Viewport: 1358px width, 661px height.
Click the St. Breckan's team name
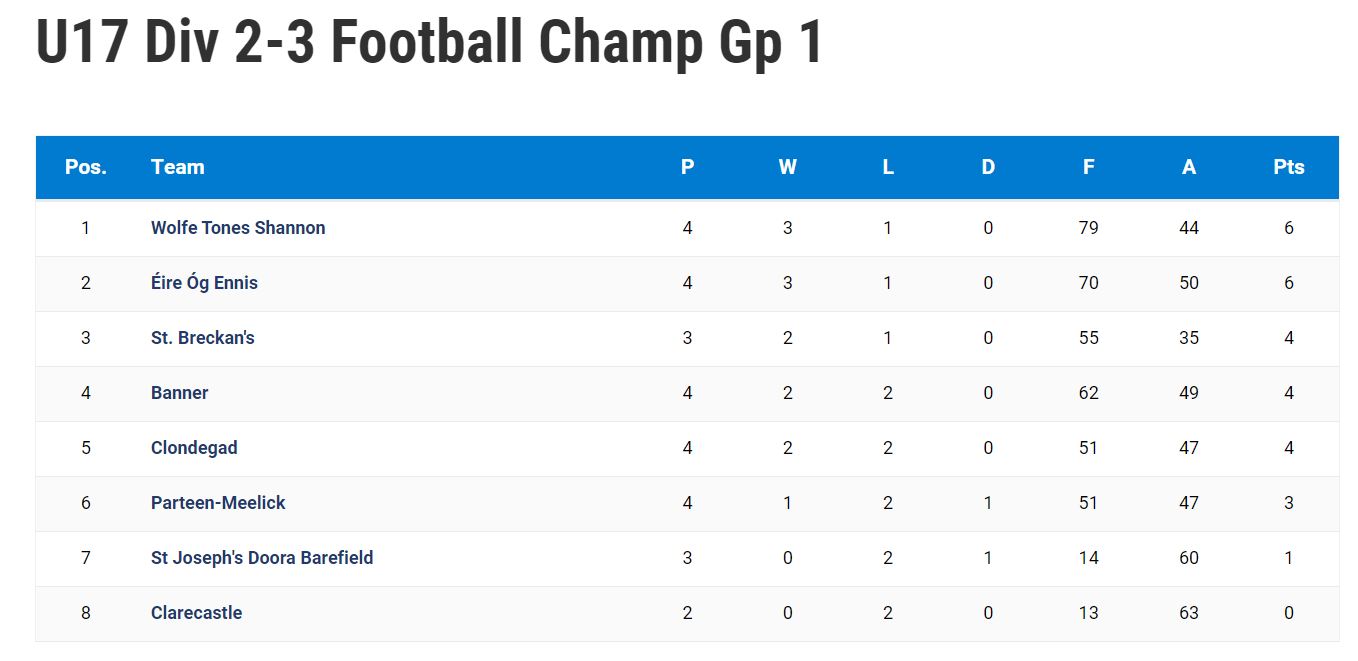coord(203,338)
